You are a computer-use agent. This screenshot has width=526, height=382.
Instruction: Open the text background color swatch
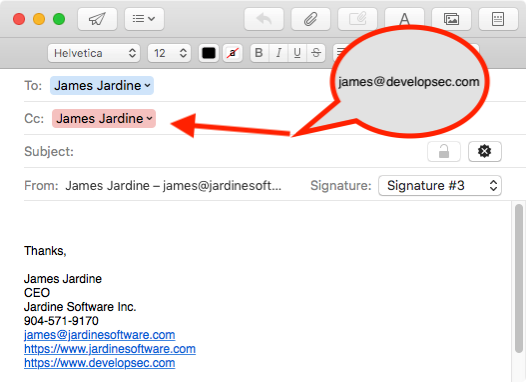(232, 53)
